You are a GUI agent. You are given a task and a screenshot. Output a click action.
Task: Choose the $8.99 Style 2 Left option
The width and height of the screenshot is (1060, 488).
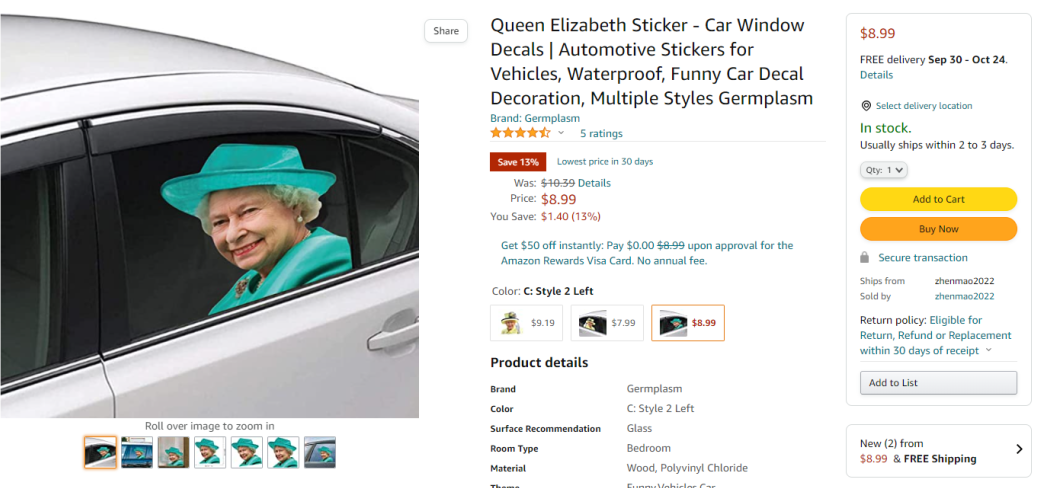[x=688, y=323]
